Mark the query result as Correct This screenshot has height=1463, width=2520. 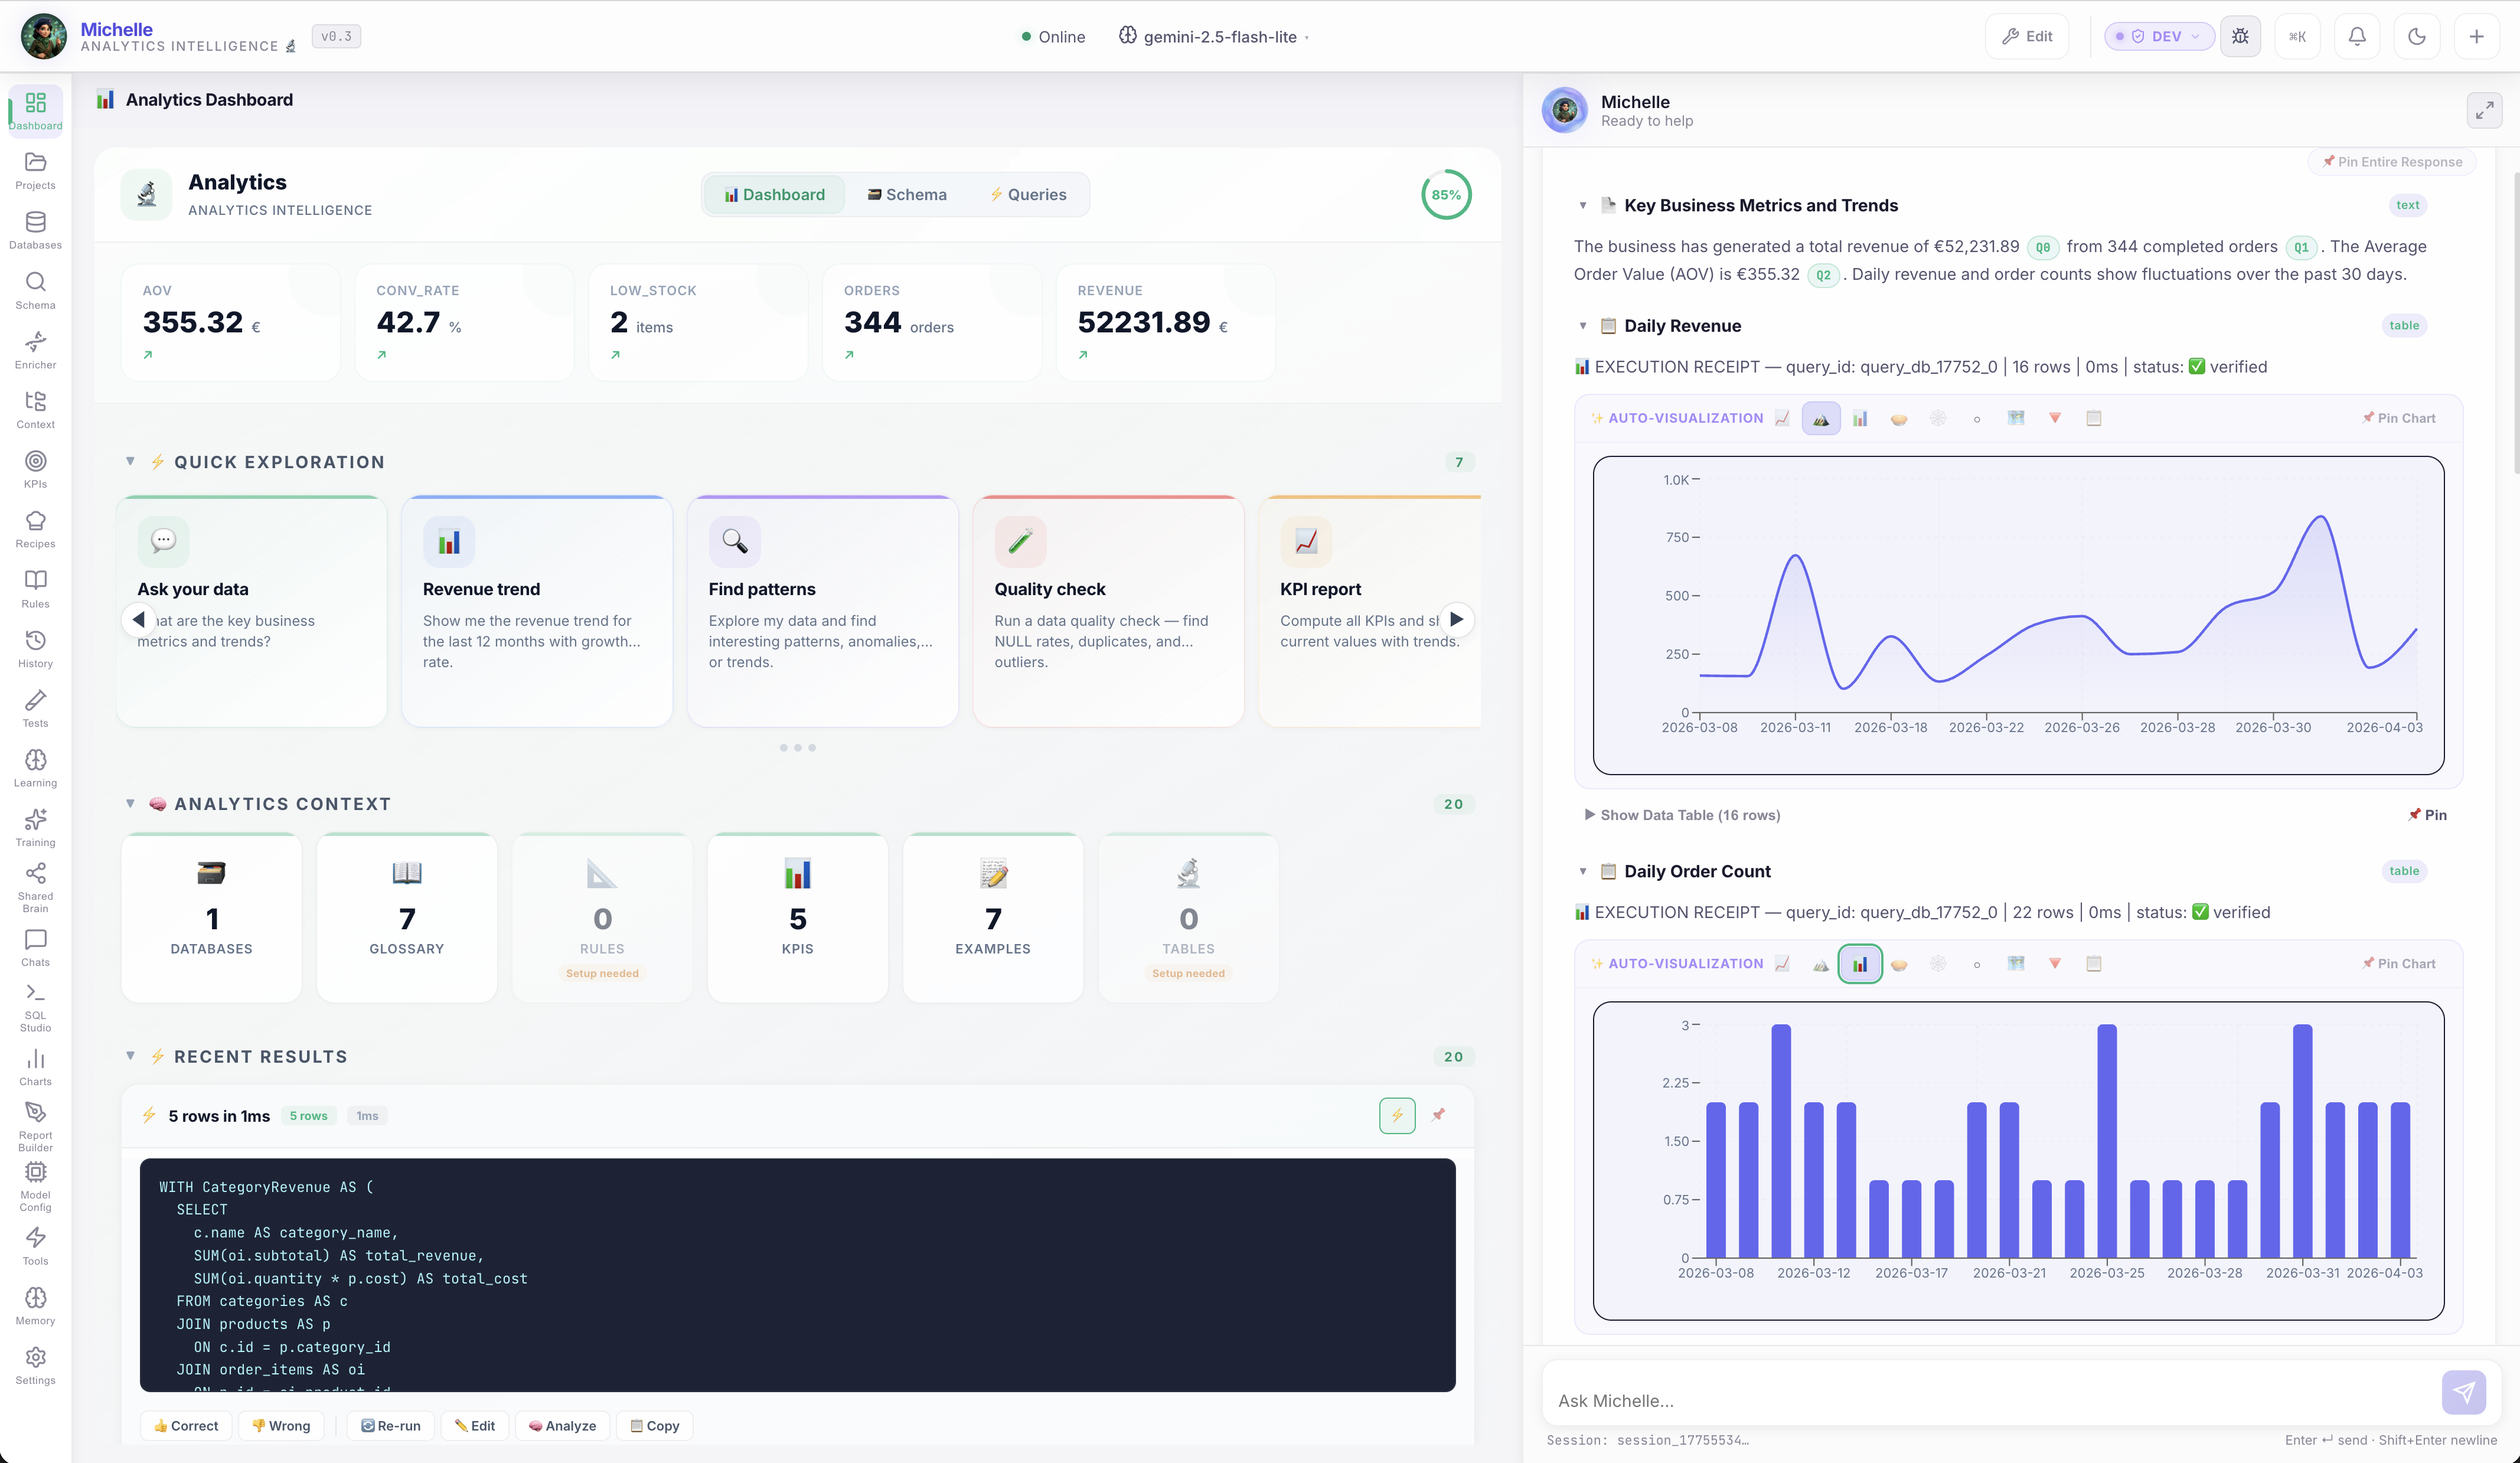(x=186, y=1425)
